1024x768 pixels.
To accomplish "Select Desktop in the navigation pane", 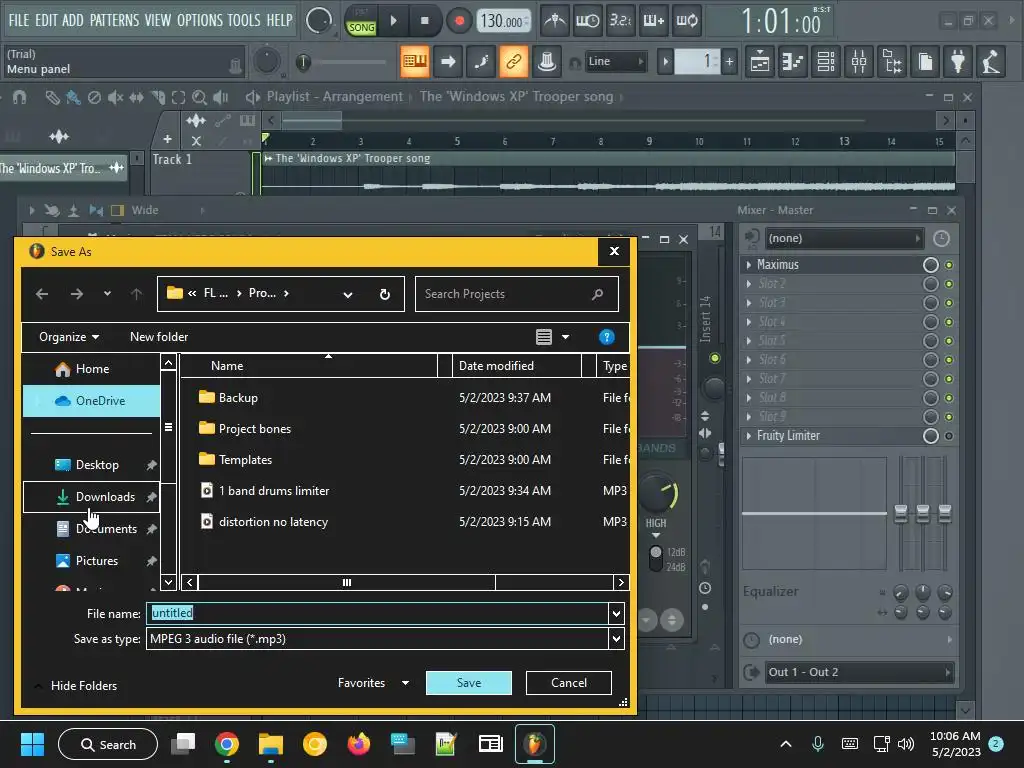I will click(91, 465).
